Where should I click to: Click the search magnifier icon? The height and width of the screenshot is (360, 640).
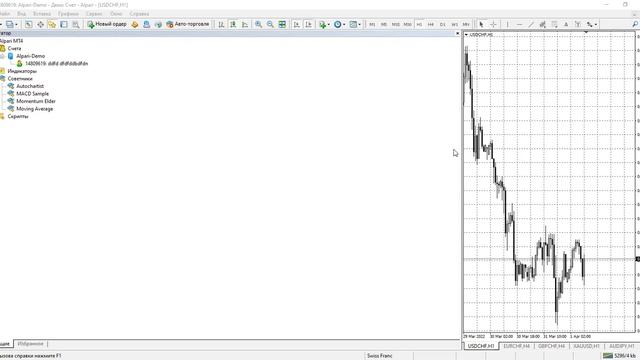(x=635, y=24)
